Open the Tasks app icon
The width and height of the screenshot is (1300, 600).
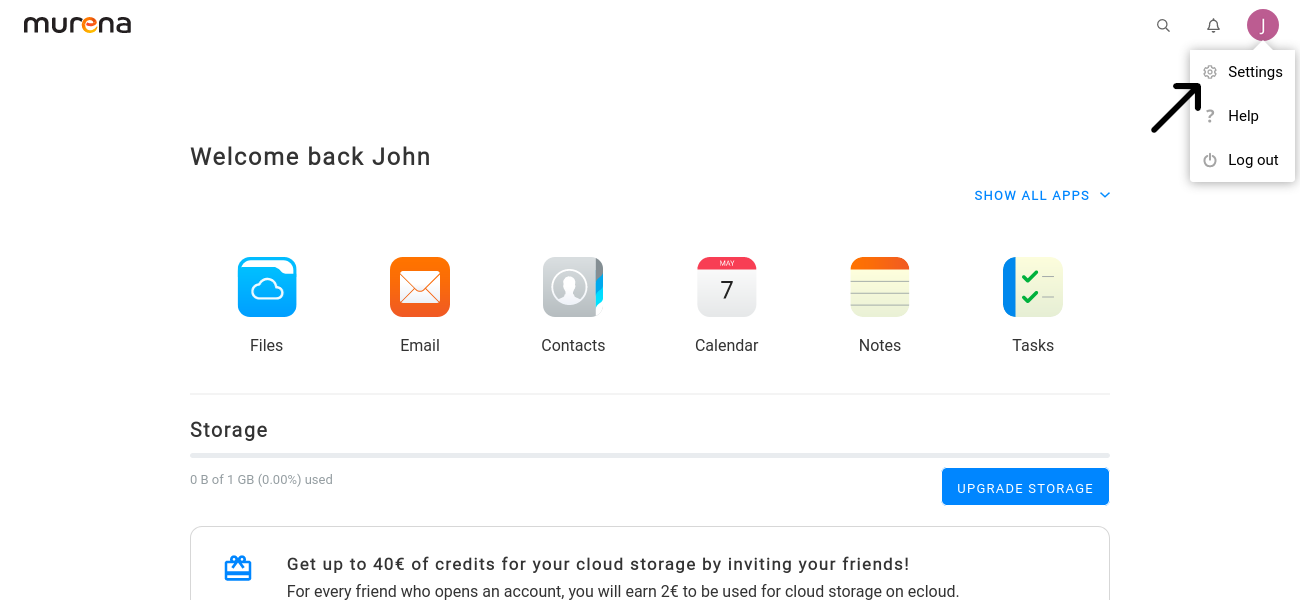[x=1033, y=287]
